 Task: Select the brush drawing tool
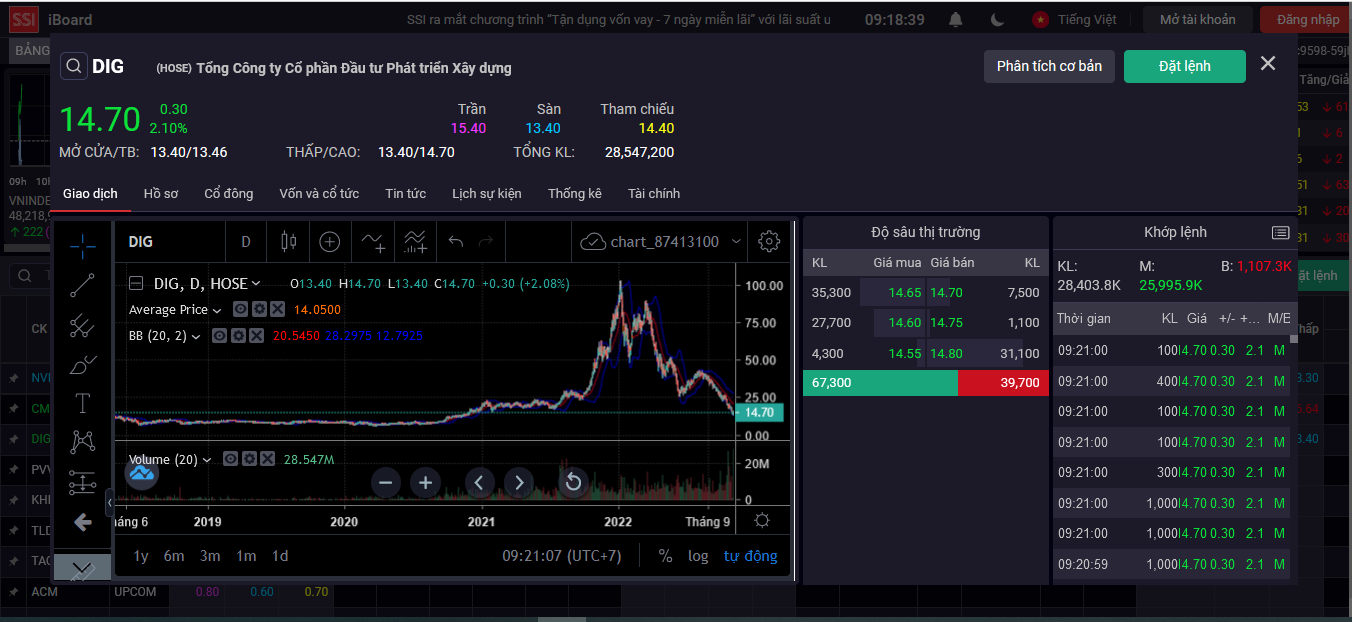coord(83,364)
